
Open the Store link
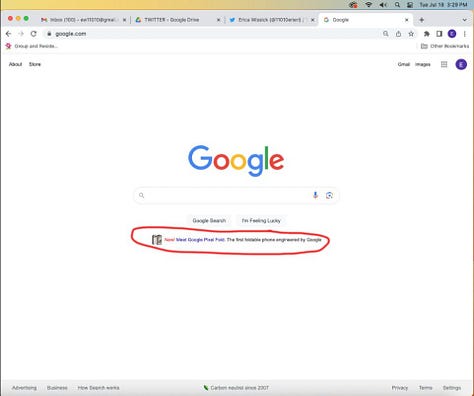click(35, 64)
